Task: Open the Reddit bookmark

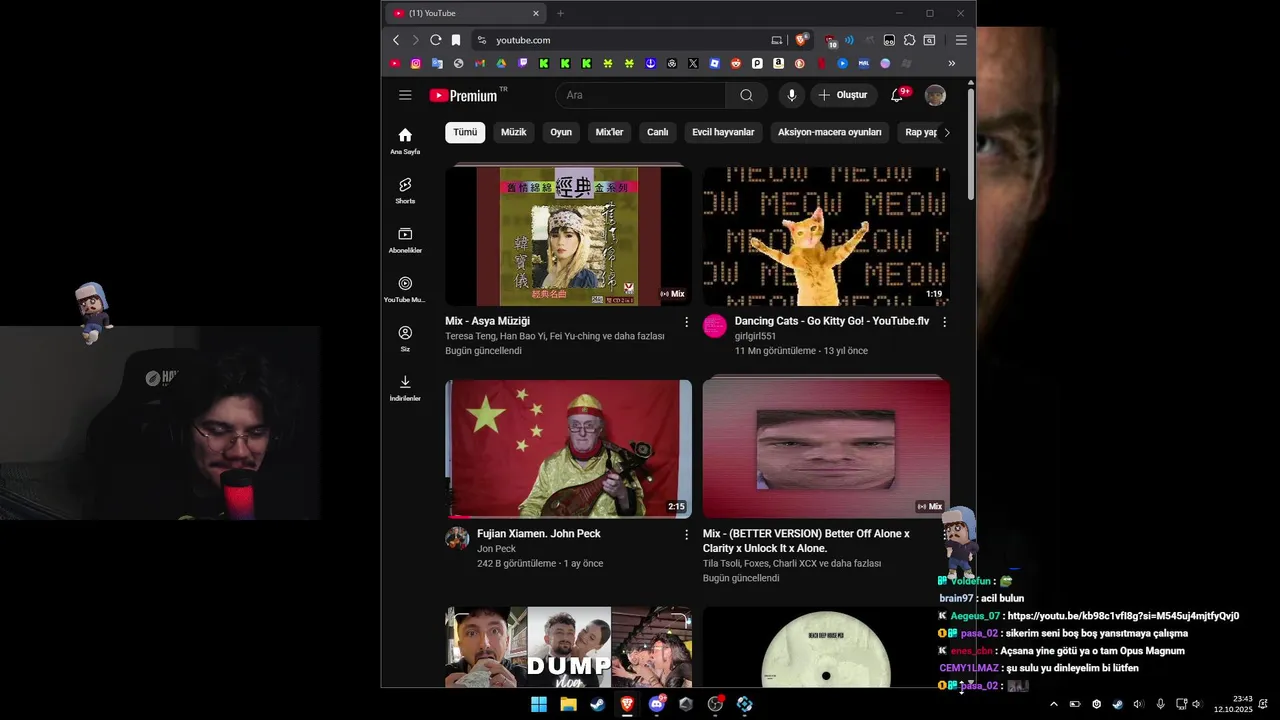Action: point(736,63)
